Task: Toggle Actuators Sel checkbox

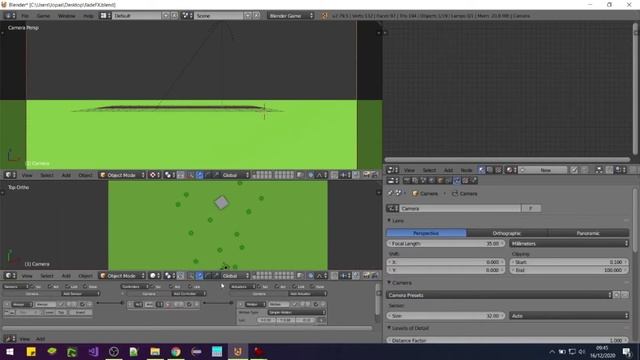Action: 259,287
